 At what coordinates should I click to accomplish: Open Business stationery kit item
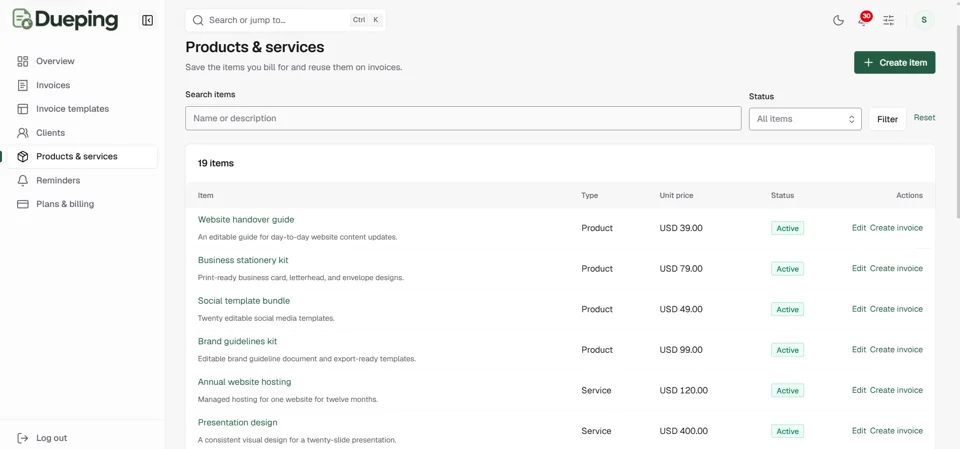coord(243,260)
